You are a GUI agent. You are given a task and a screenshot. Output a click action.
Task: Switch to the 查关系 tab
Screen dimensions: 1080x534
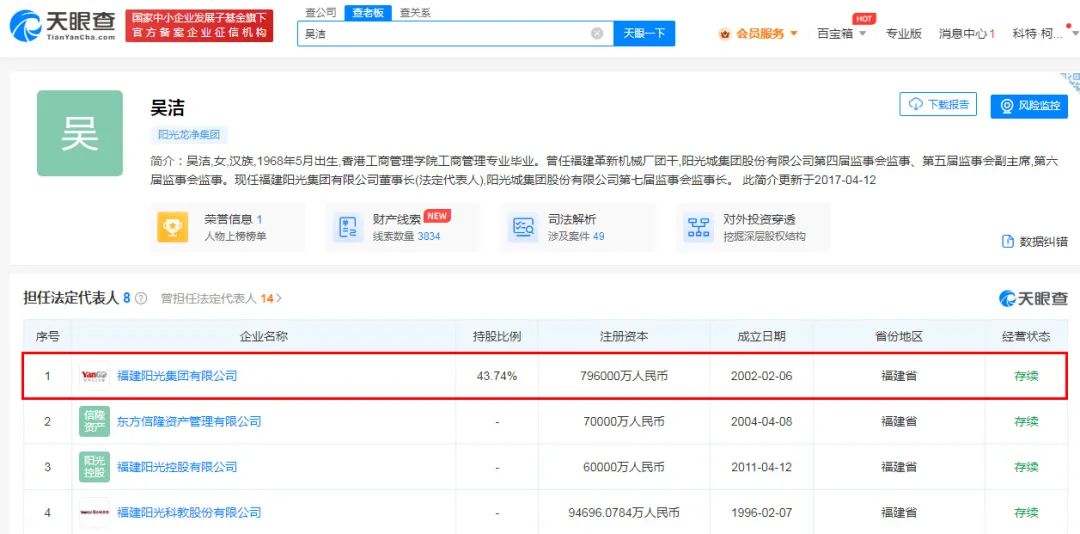[415, 12]
